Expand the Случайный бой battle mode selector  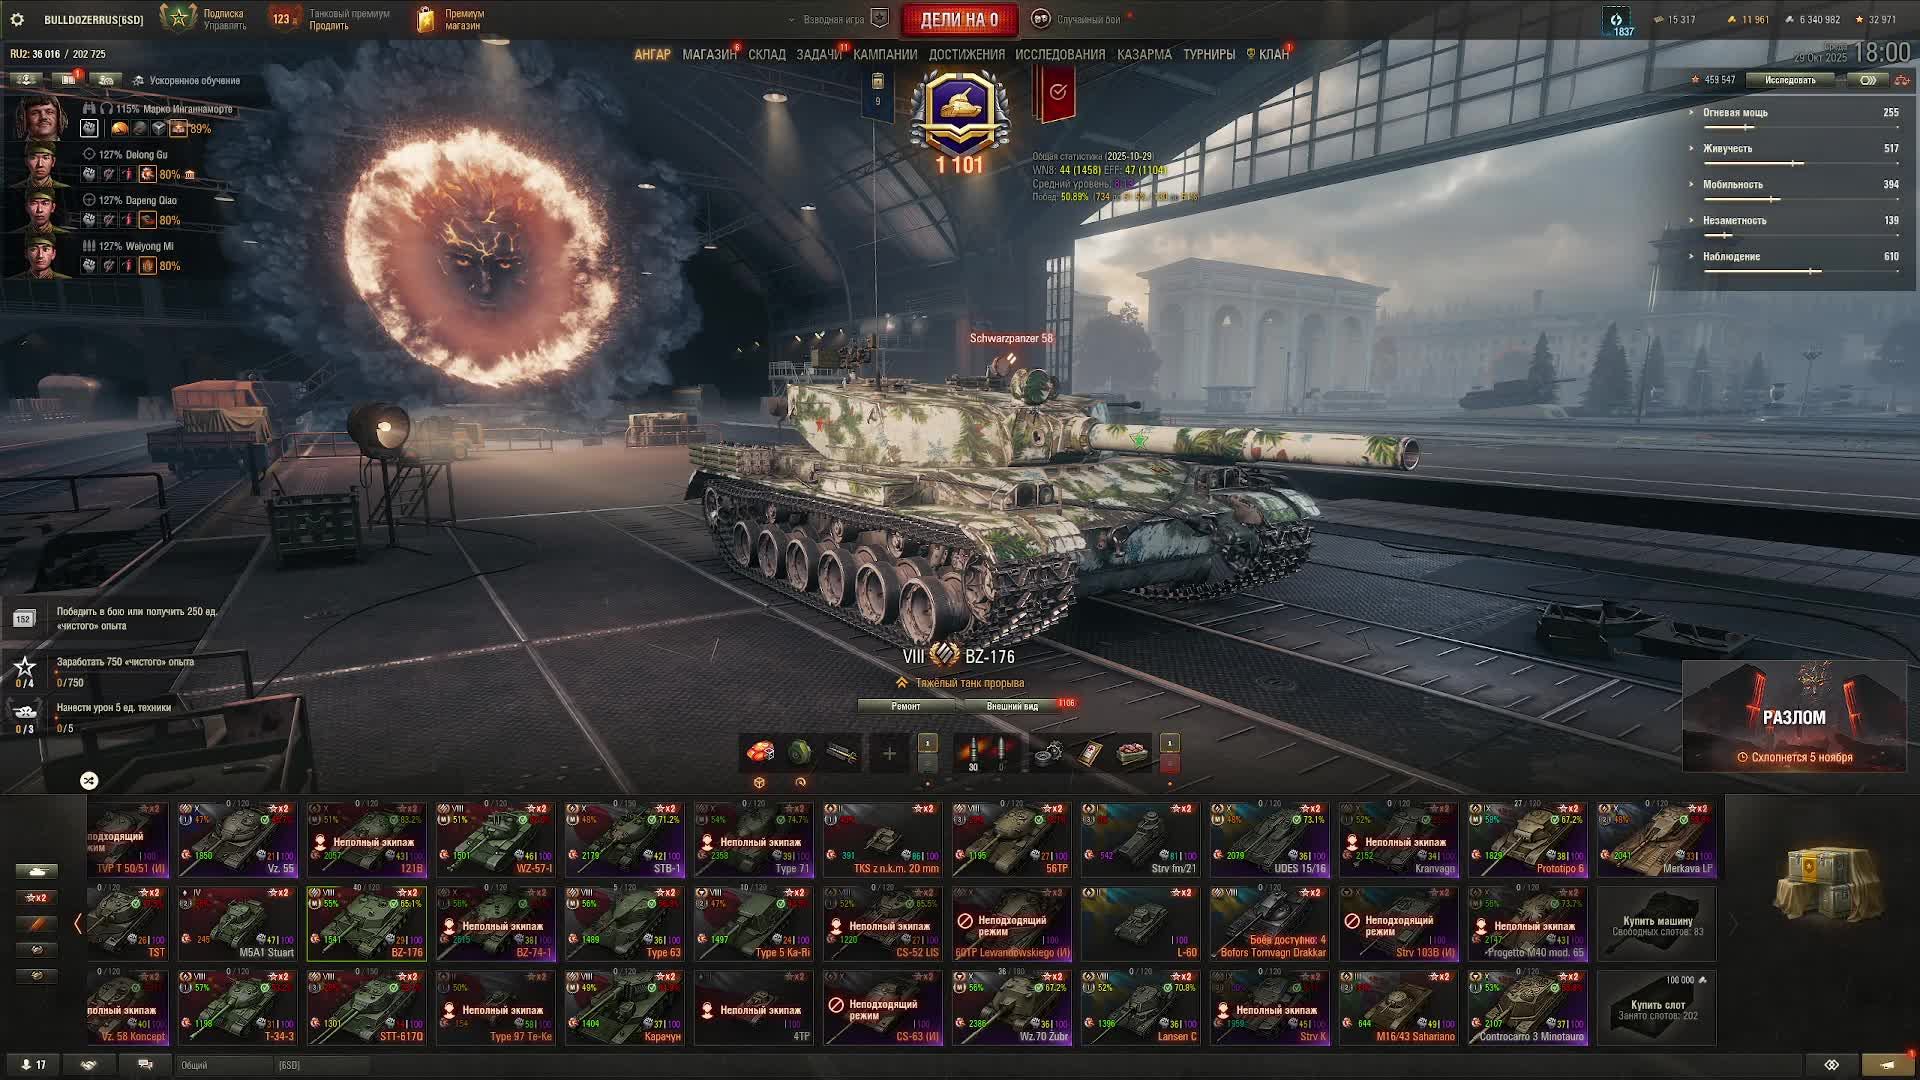(x=1088, y=19)
